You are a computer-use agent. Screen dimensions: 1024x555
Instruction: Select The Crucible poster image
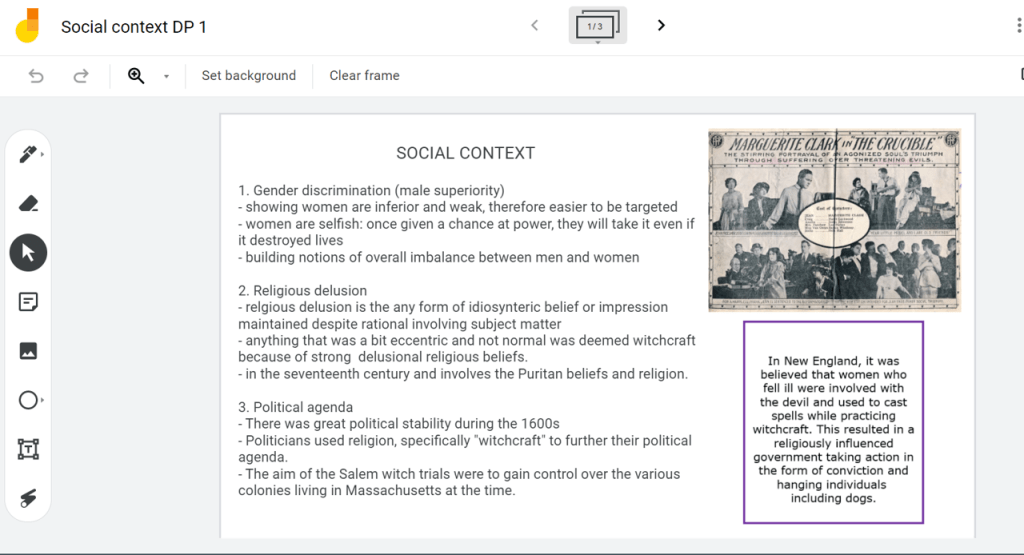pyautogui.click(x=834, y=220)
